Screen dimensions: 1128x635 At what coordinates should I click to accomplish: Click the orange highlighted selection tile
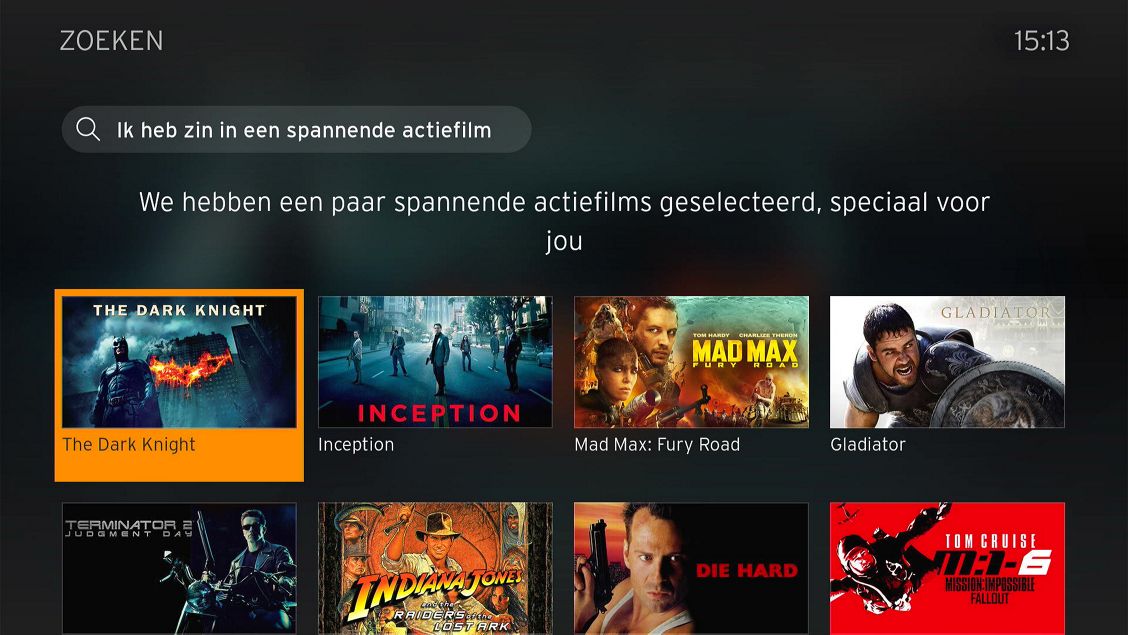point(179,385)
